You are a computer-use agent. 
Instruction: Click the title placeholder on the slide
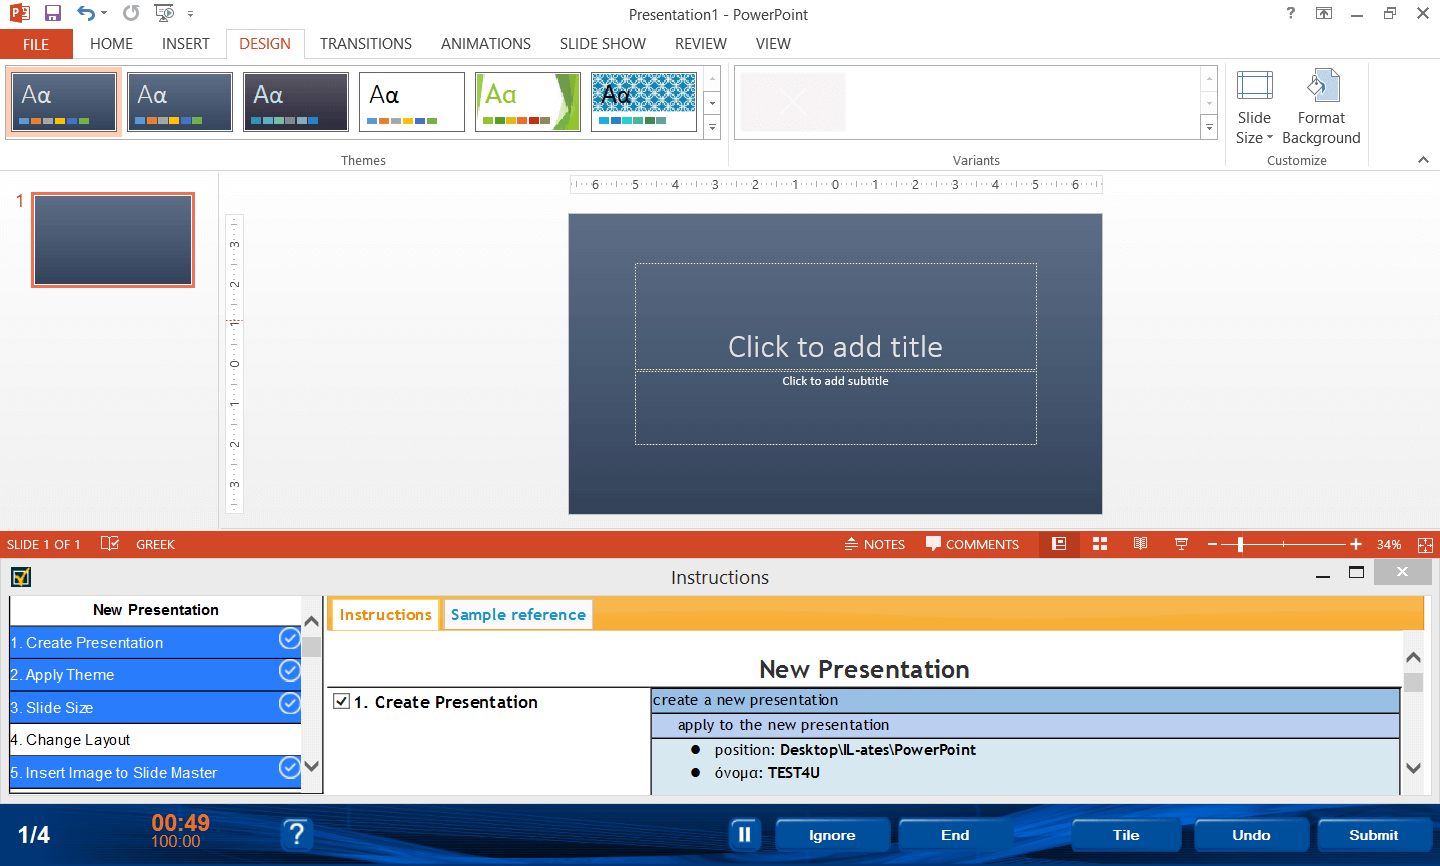coord(835,317)
